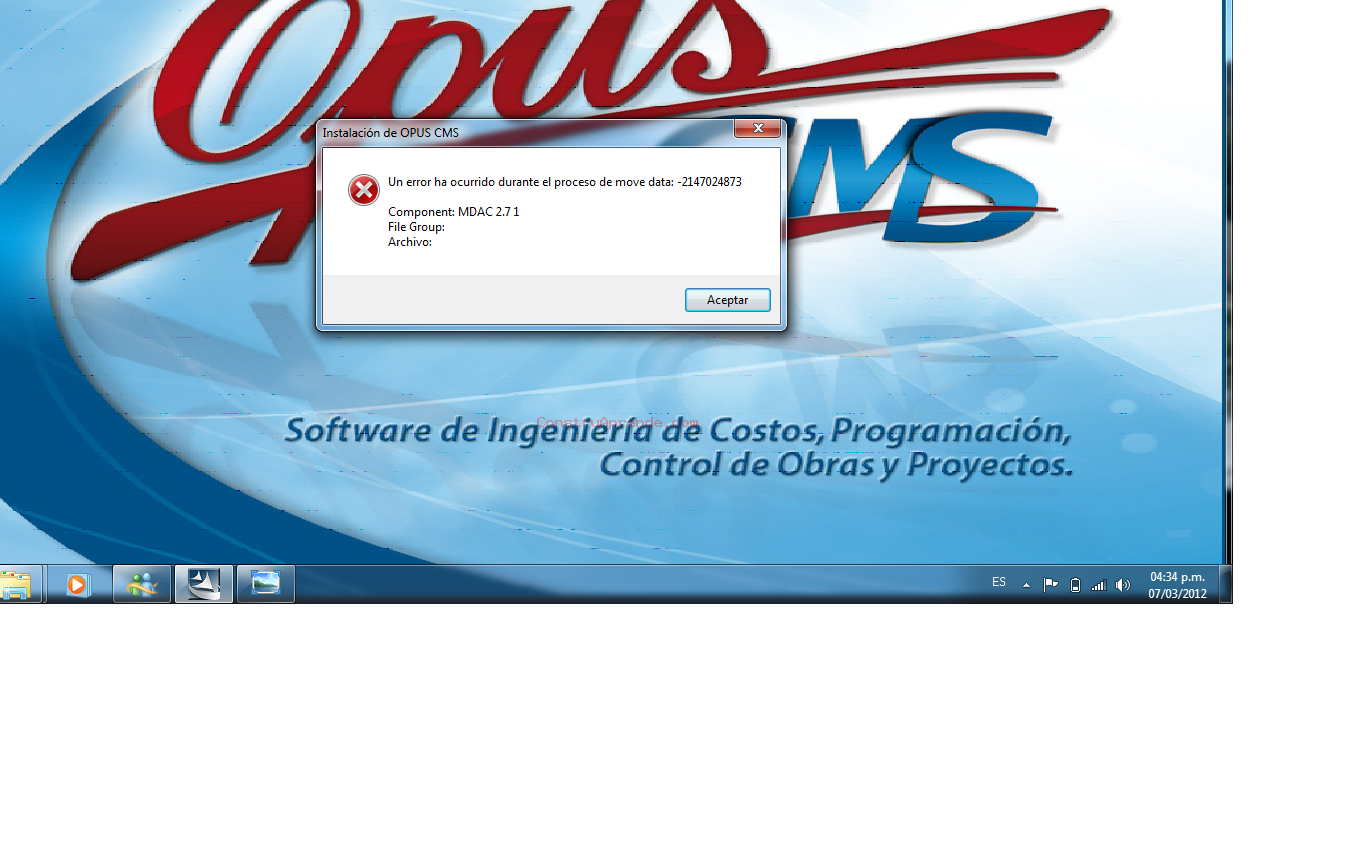Click the red error icon in the dialog
This screenshot has width=1366, height=853.
(364, 190)
